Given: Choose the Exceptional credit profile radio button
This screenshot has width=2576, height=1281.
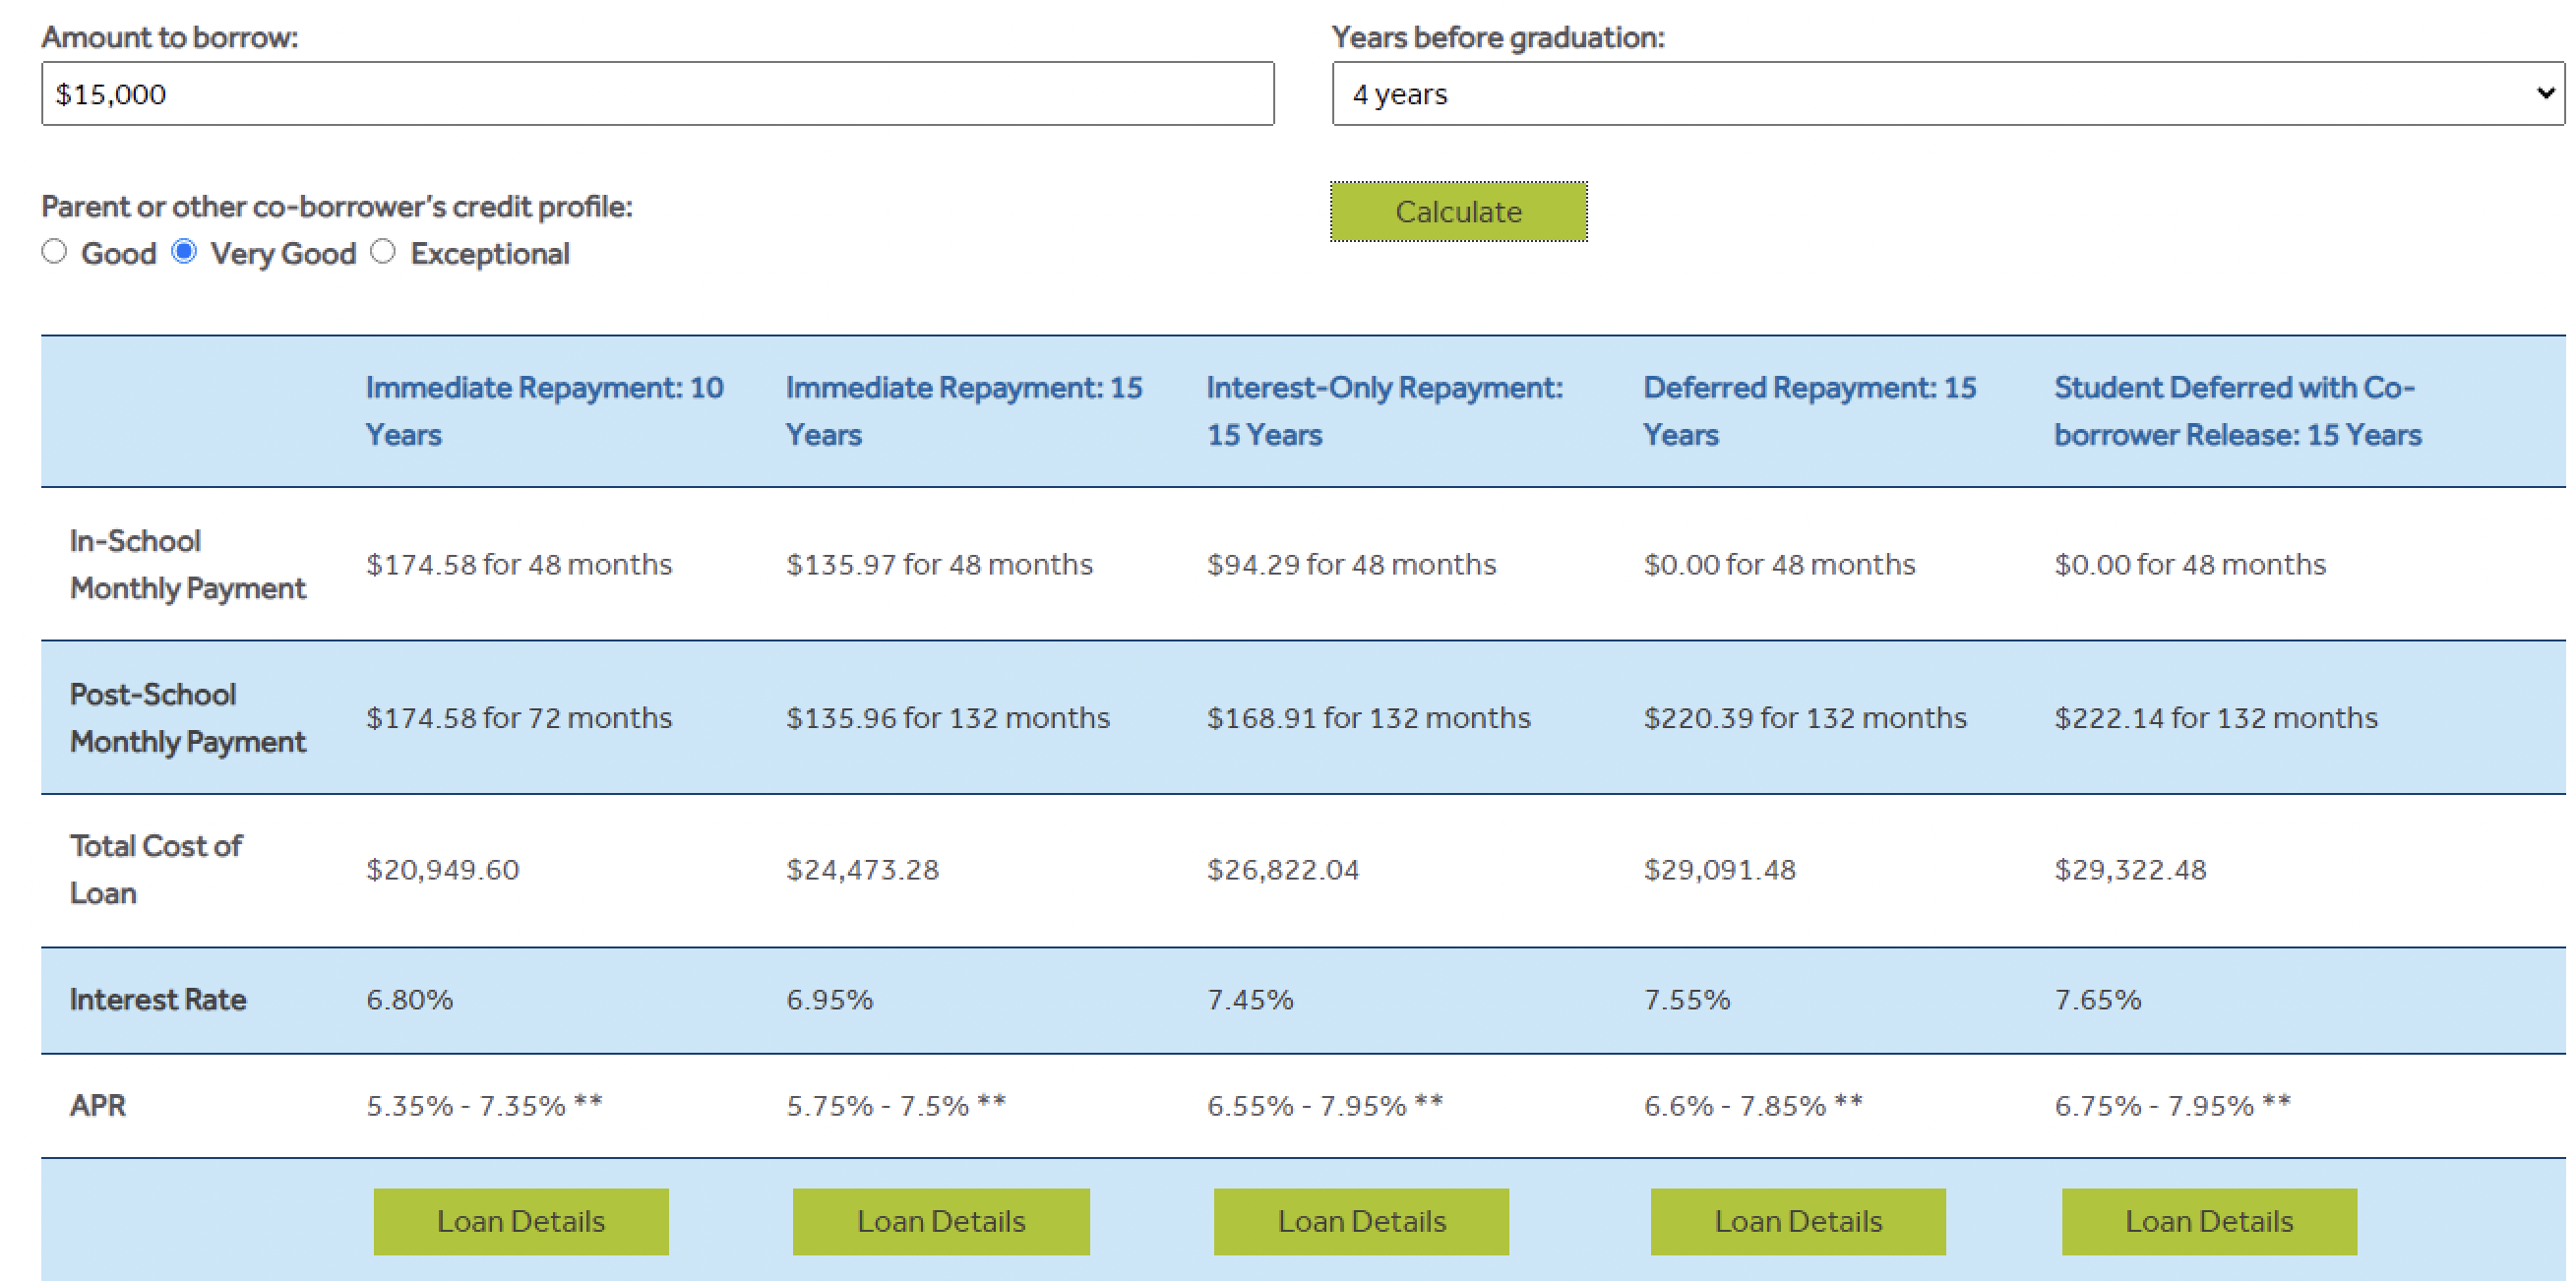Looking at the screenshot, I should 383,251.
